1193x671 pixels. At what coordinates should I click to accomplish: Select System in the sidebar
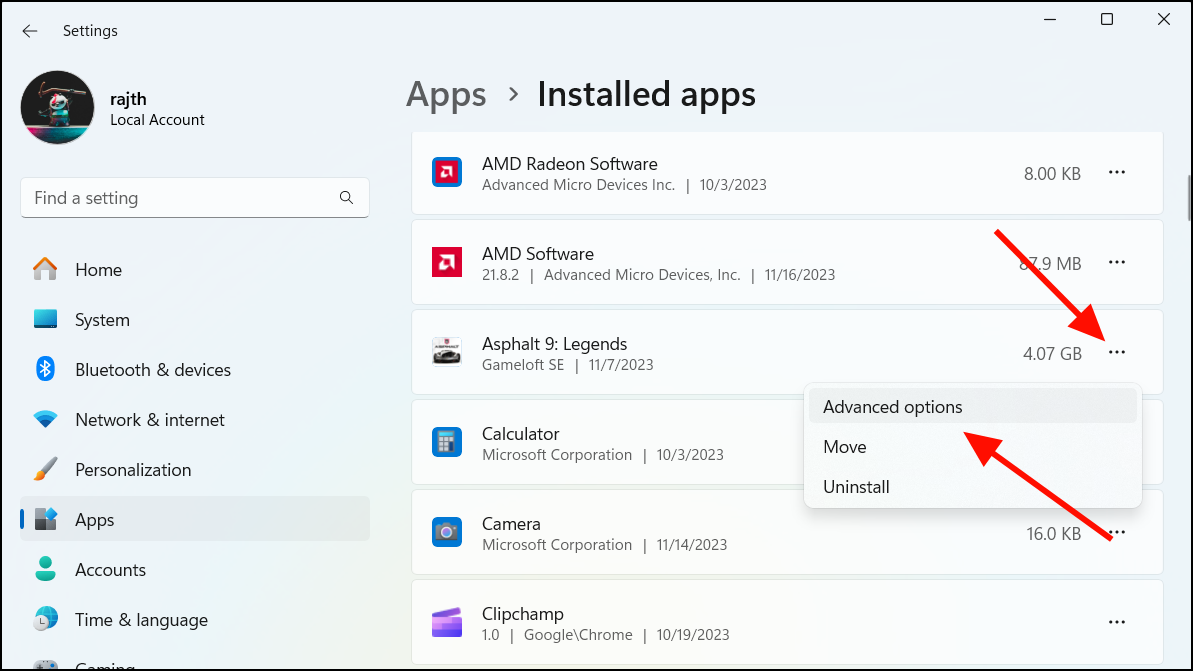click(x=102, y=319)
